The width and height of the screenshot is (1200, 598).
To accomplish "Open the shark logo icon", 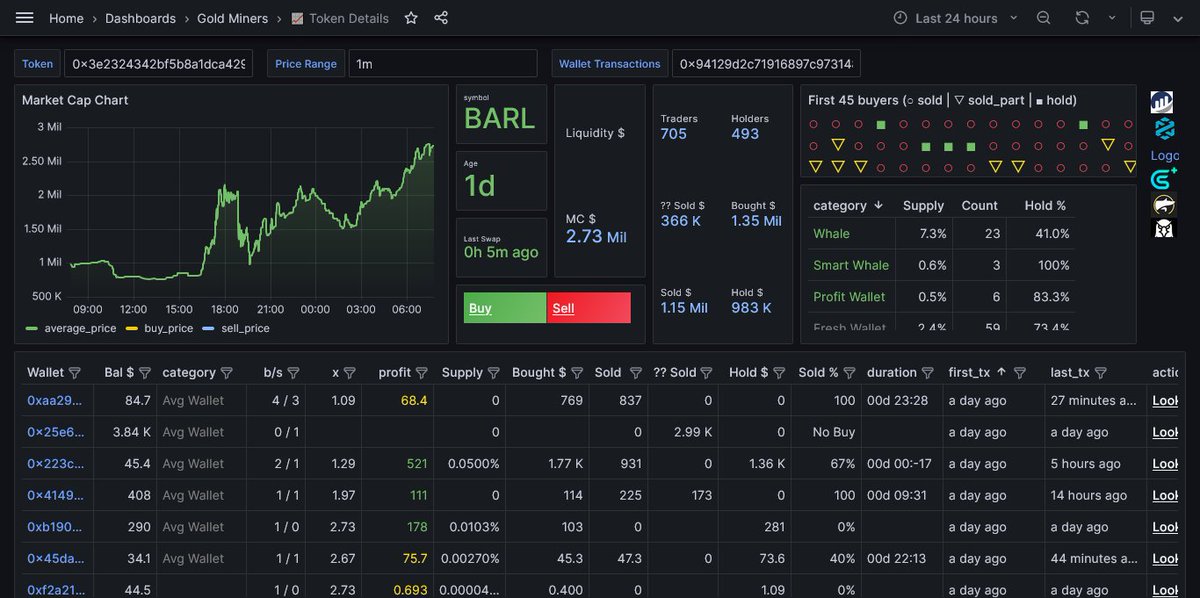I will (1163, 205).
